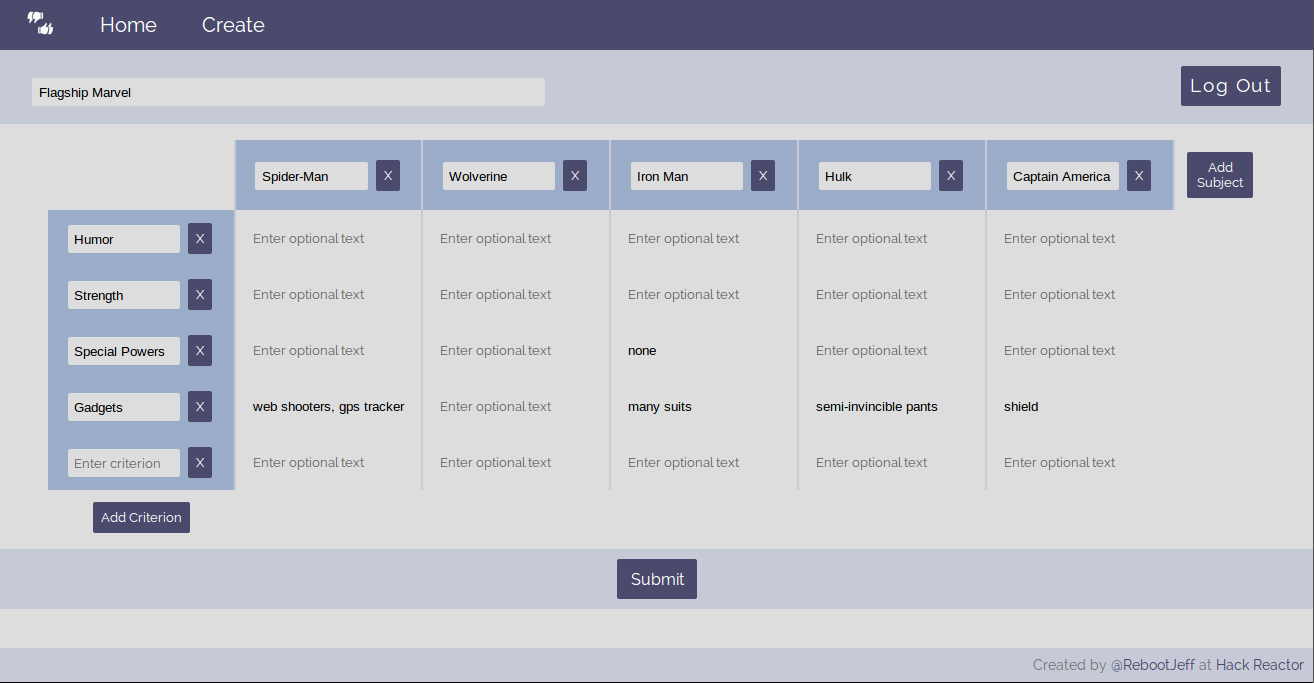The width and height of the screenshot is (1314, 683).
Task: Remove the Hulk subject with X
Action: (x=951, y=175)
